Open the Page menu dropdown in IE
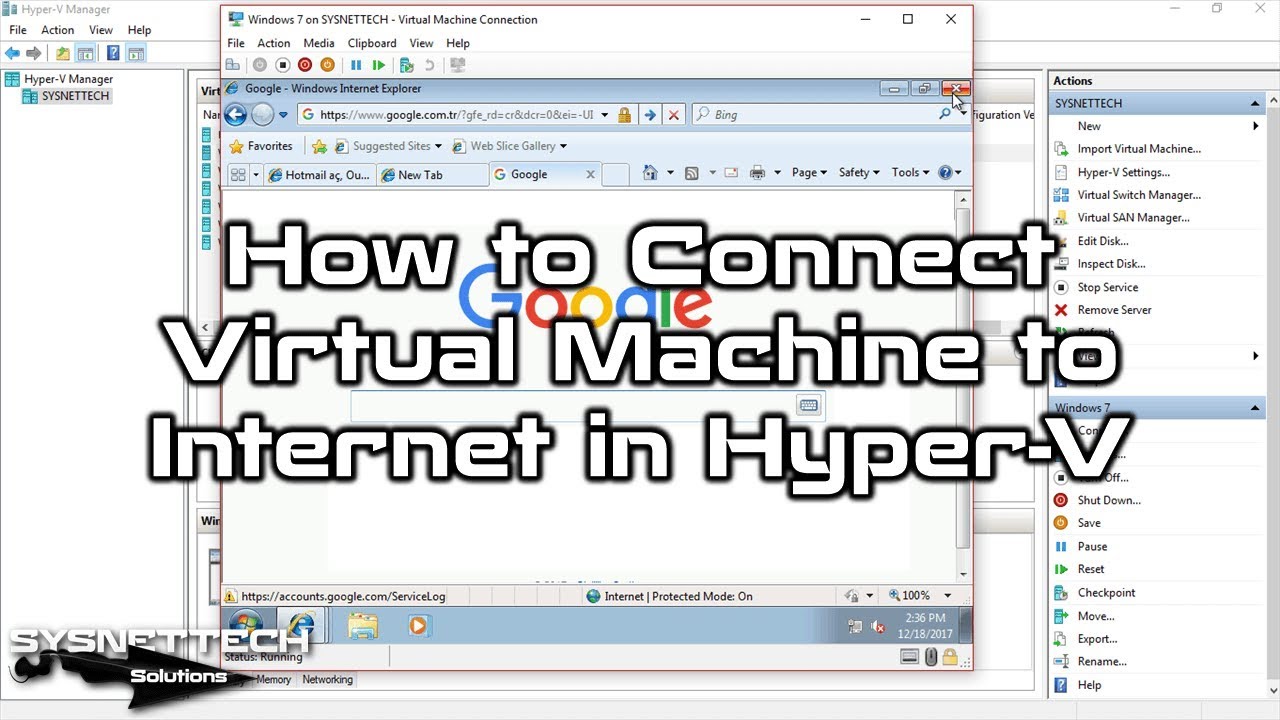The width and height of the screenshot is (1280, 720). coord(809,173)
